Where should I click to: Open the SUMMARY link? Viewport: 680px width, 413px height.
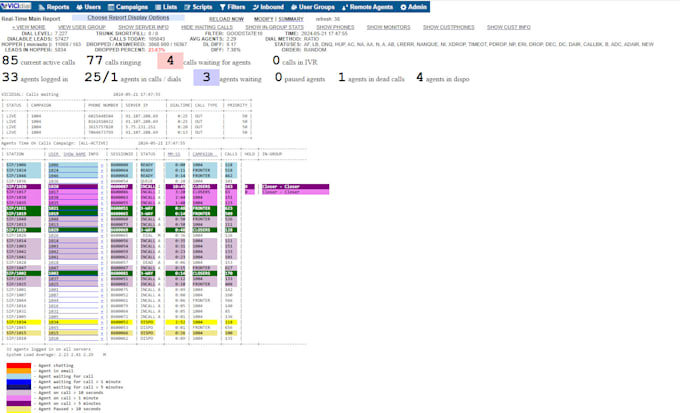point(291,19)
